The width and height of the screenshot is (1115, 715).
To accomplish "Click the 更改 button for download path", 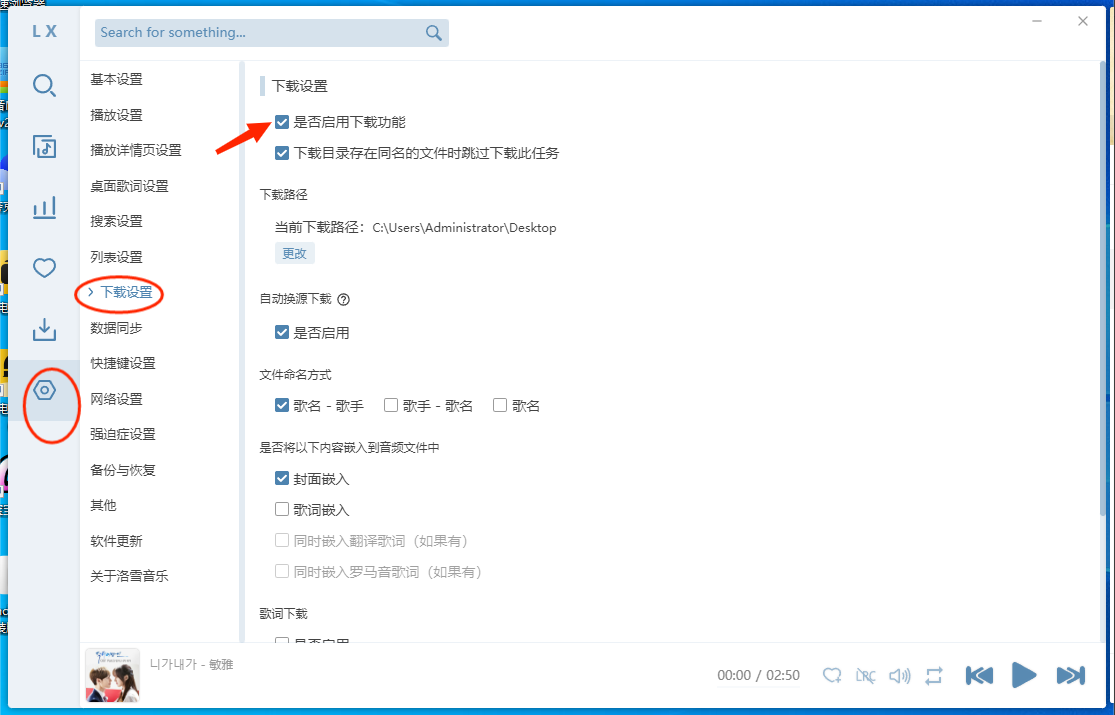I will (x=295, y=253).
